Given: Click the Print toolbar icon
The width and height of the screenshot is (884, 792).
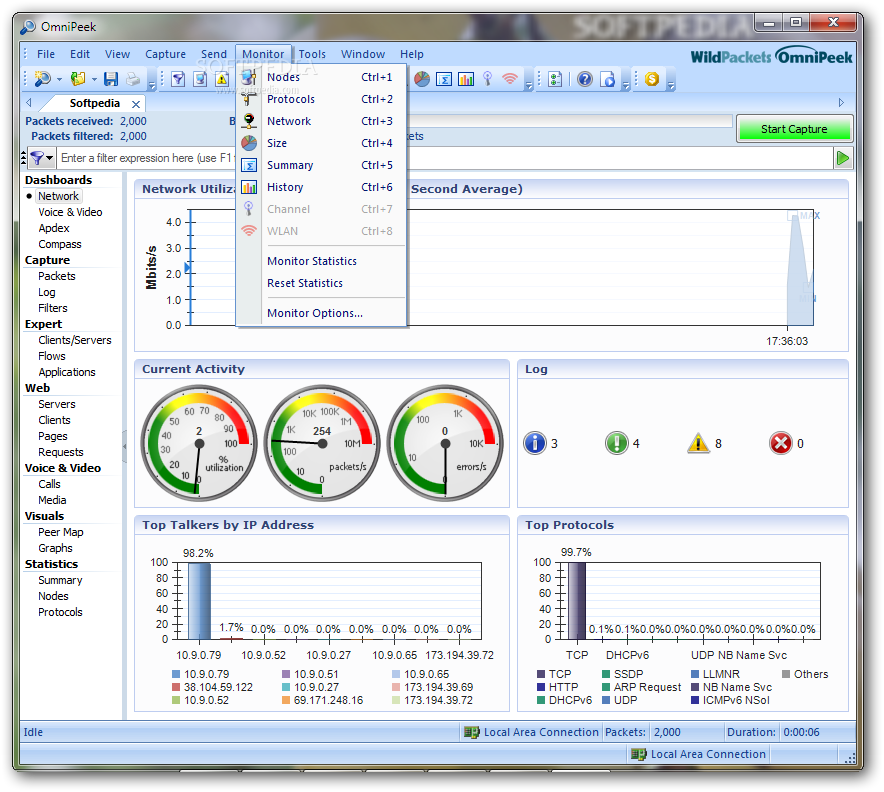Looking at the screenshot, I should tap(133, 79).
